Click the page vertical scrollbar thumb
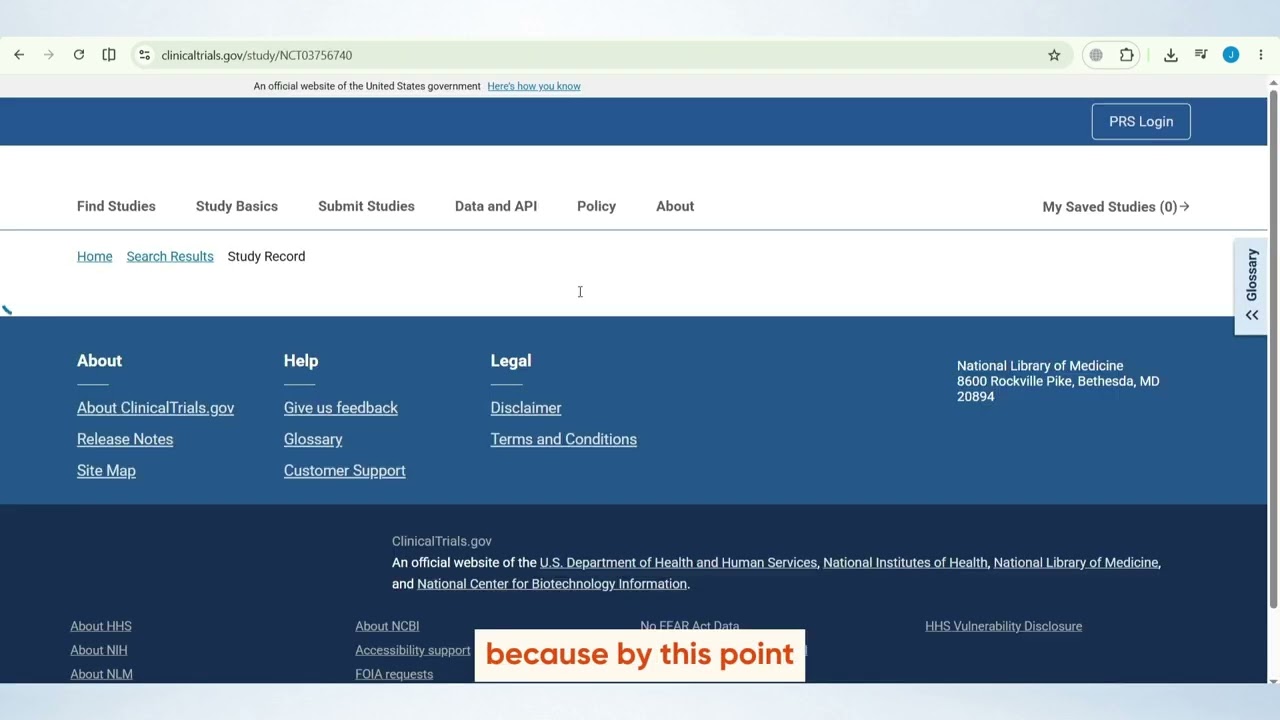 click(1273, 348)
